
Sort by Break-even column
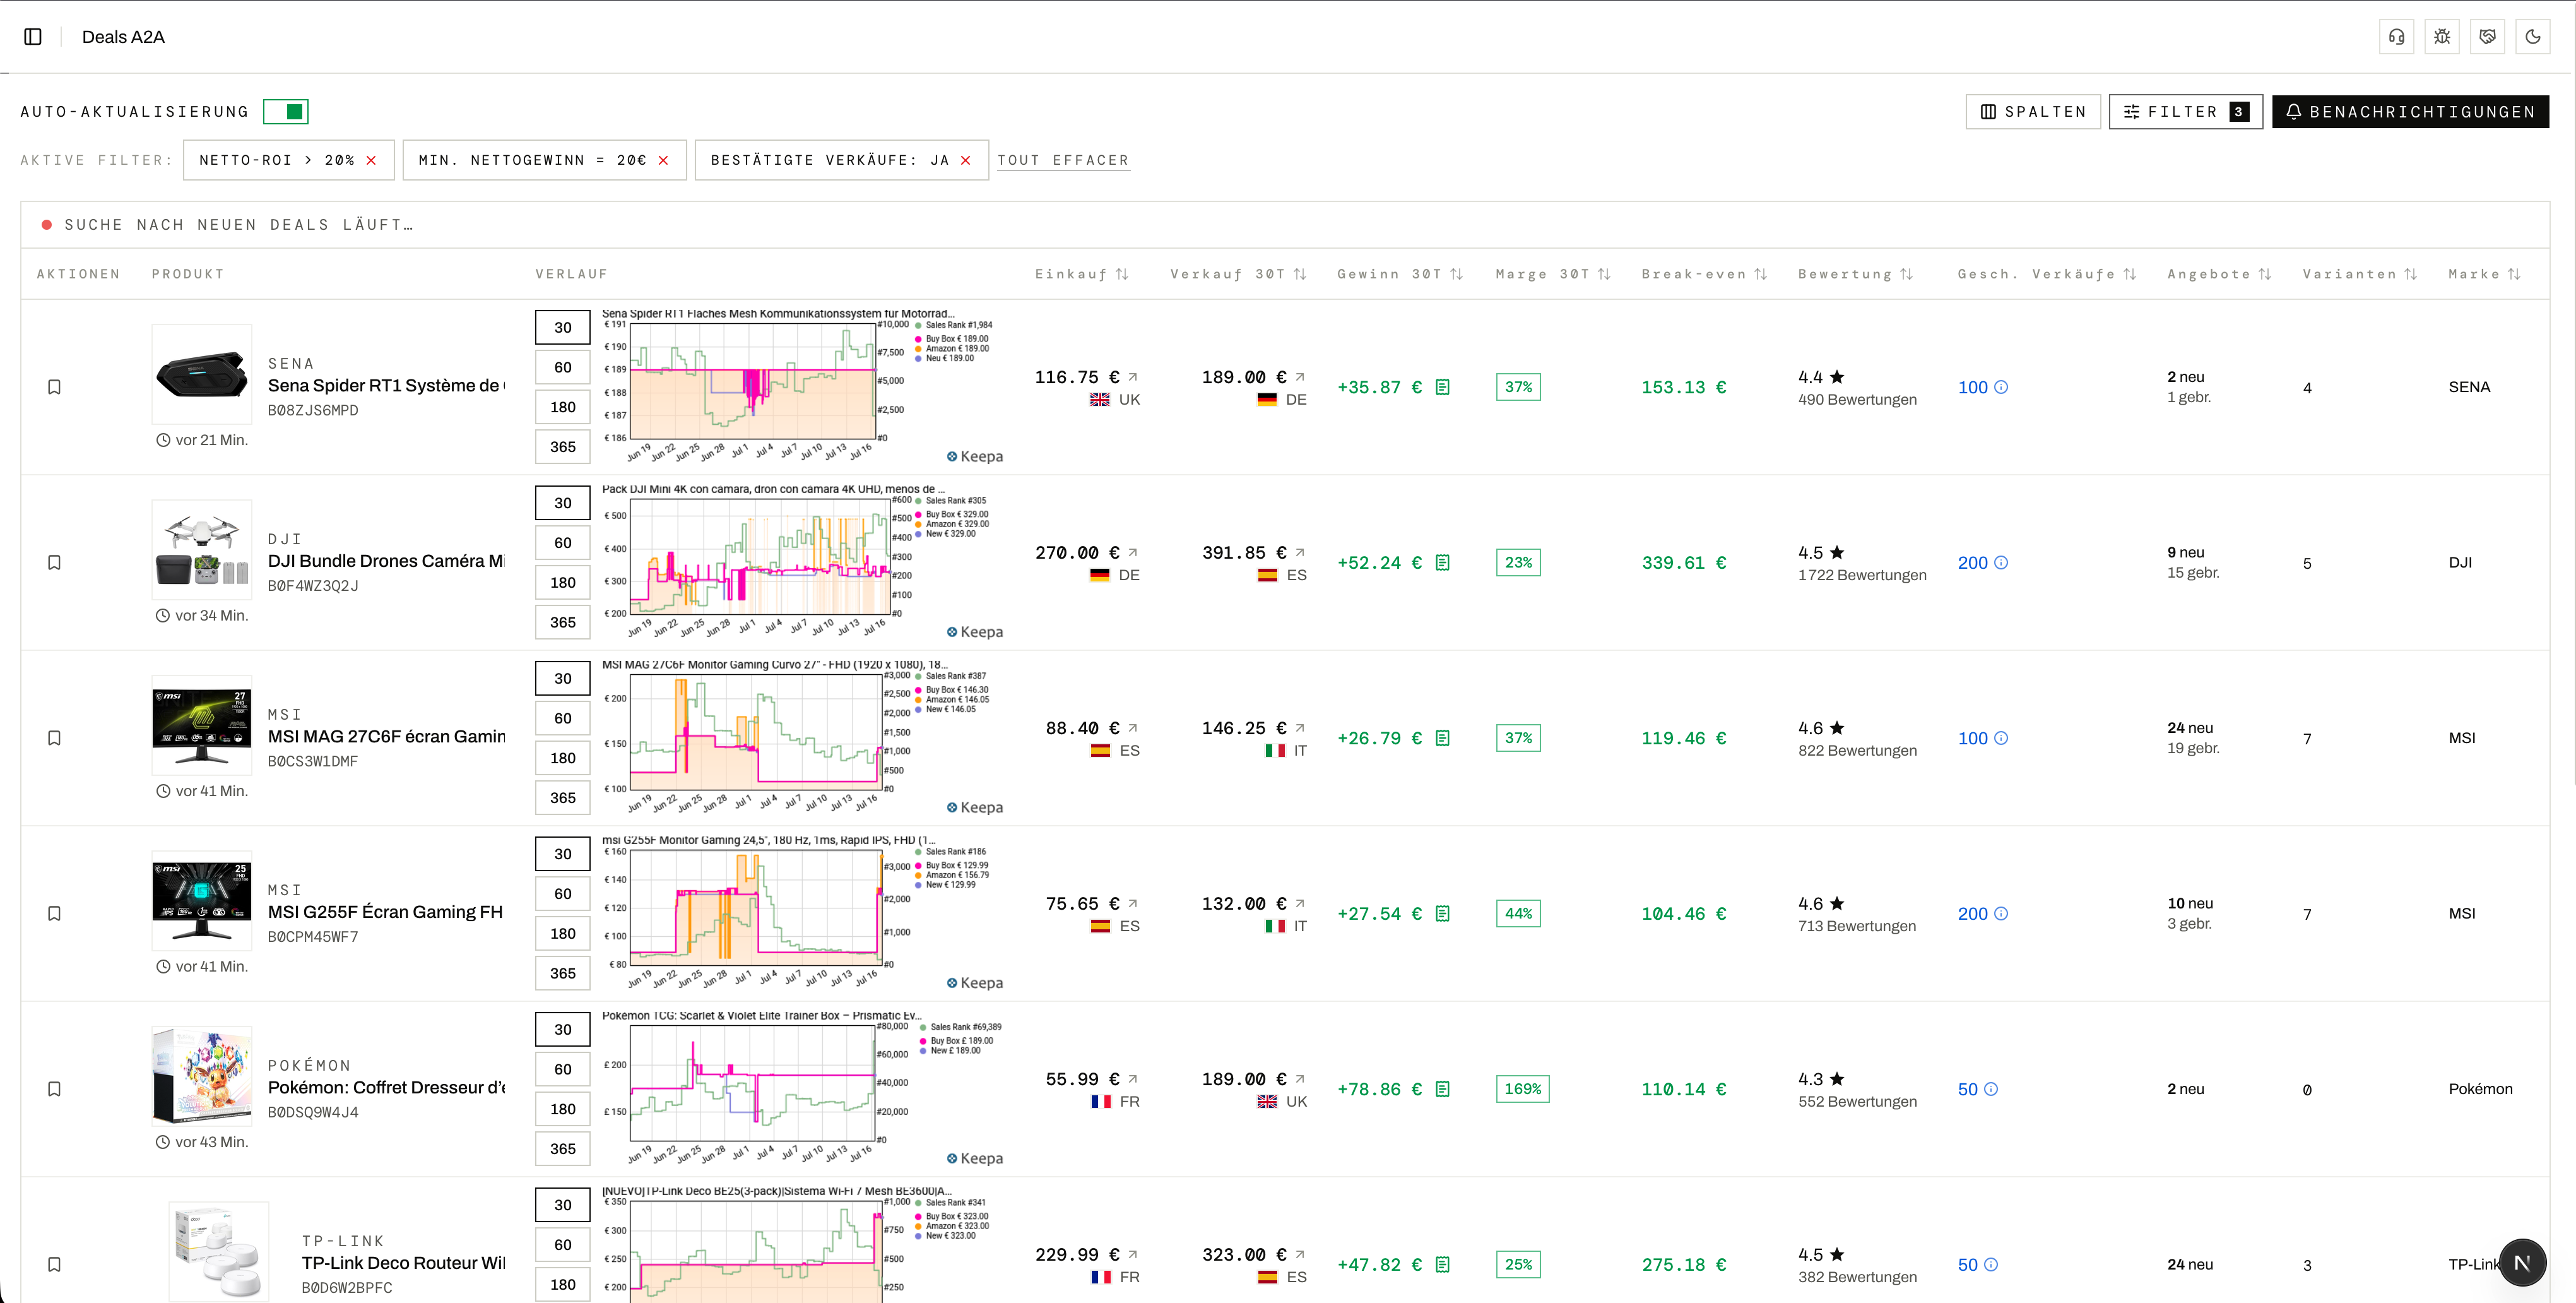(1704, 274)
